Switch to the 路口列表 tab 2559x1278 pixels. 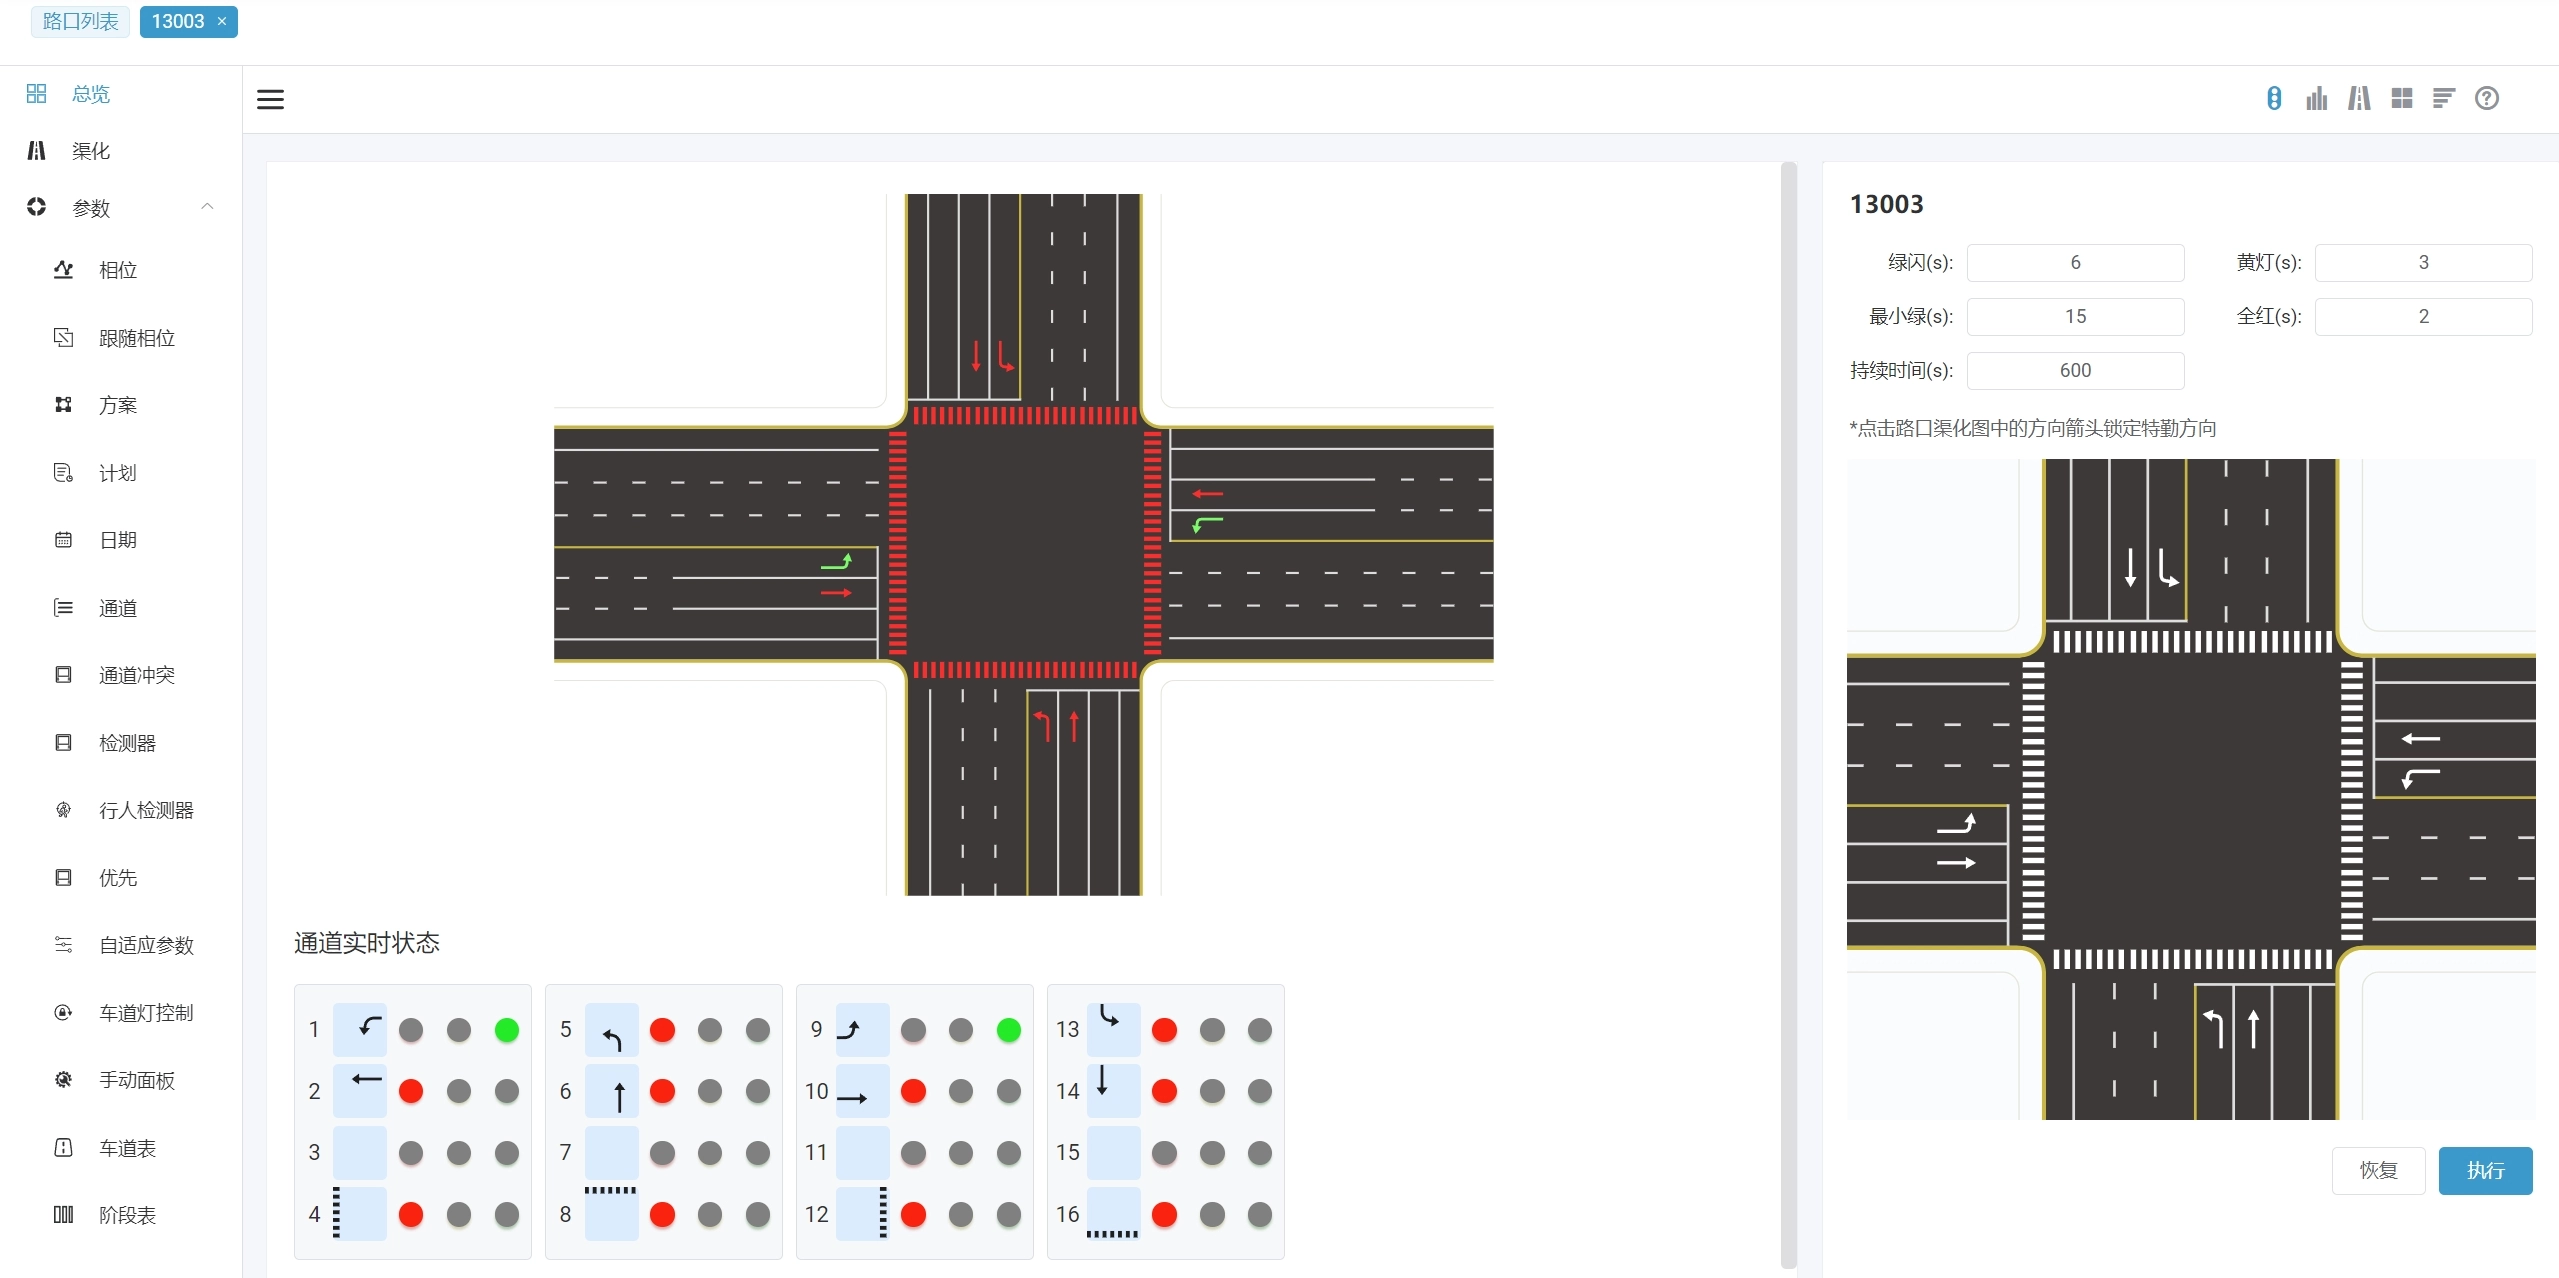(80, 21)
